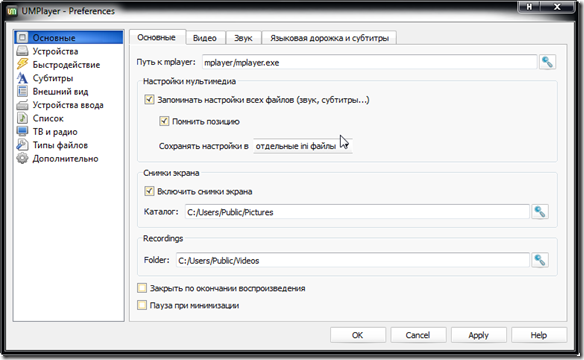Select ТВ и радио in the sidebar
This screenshot has height=360, width=584.
[69, 131]
